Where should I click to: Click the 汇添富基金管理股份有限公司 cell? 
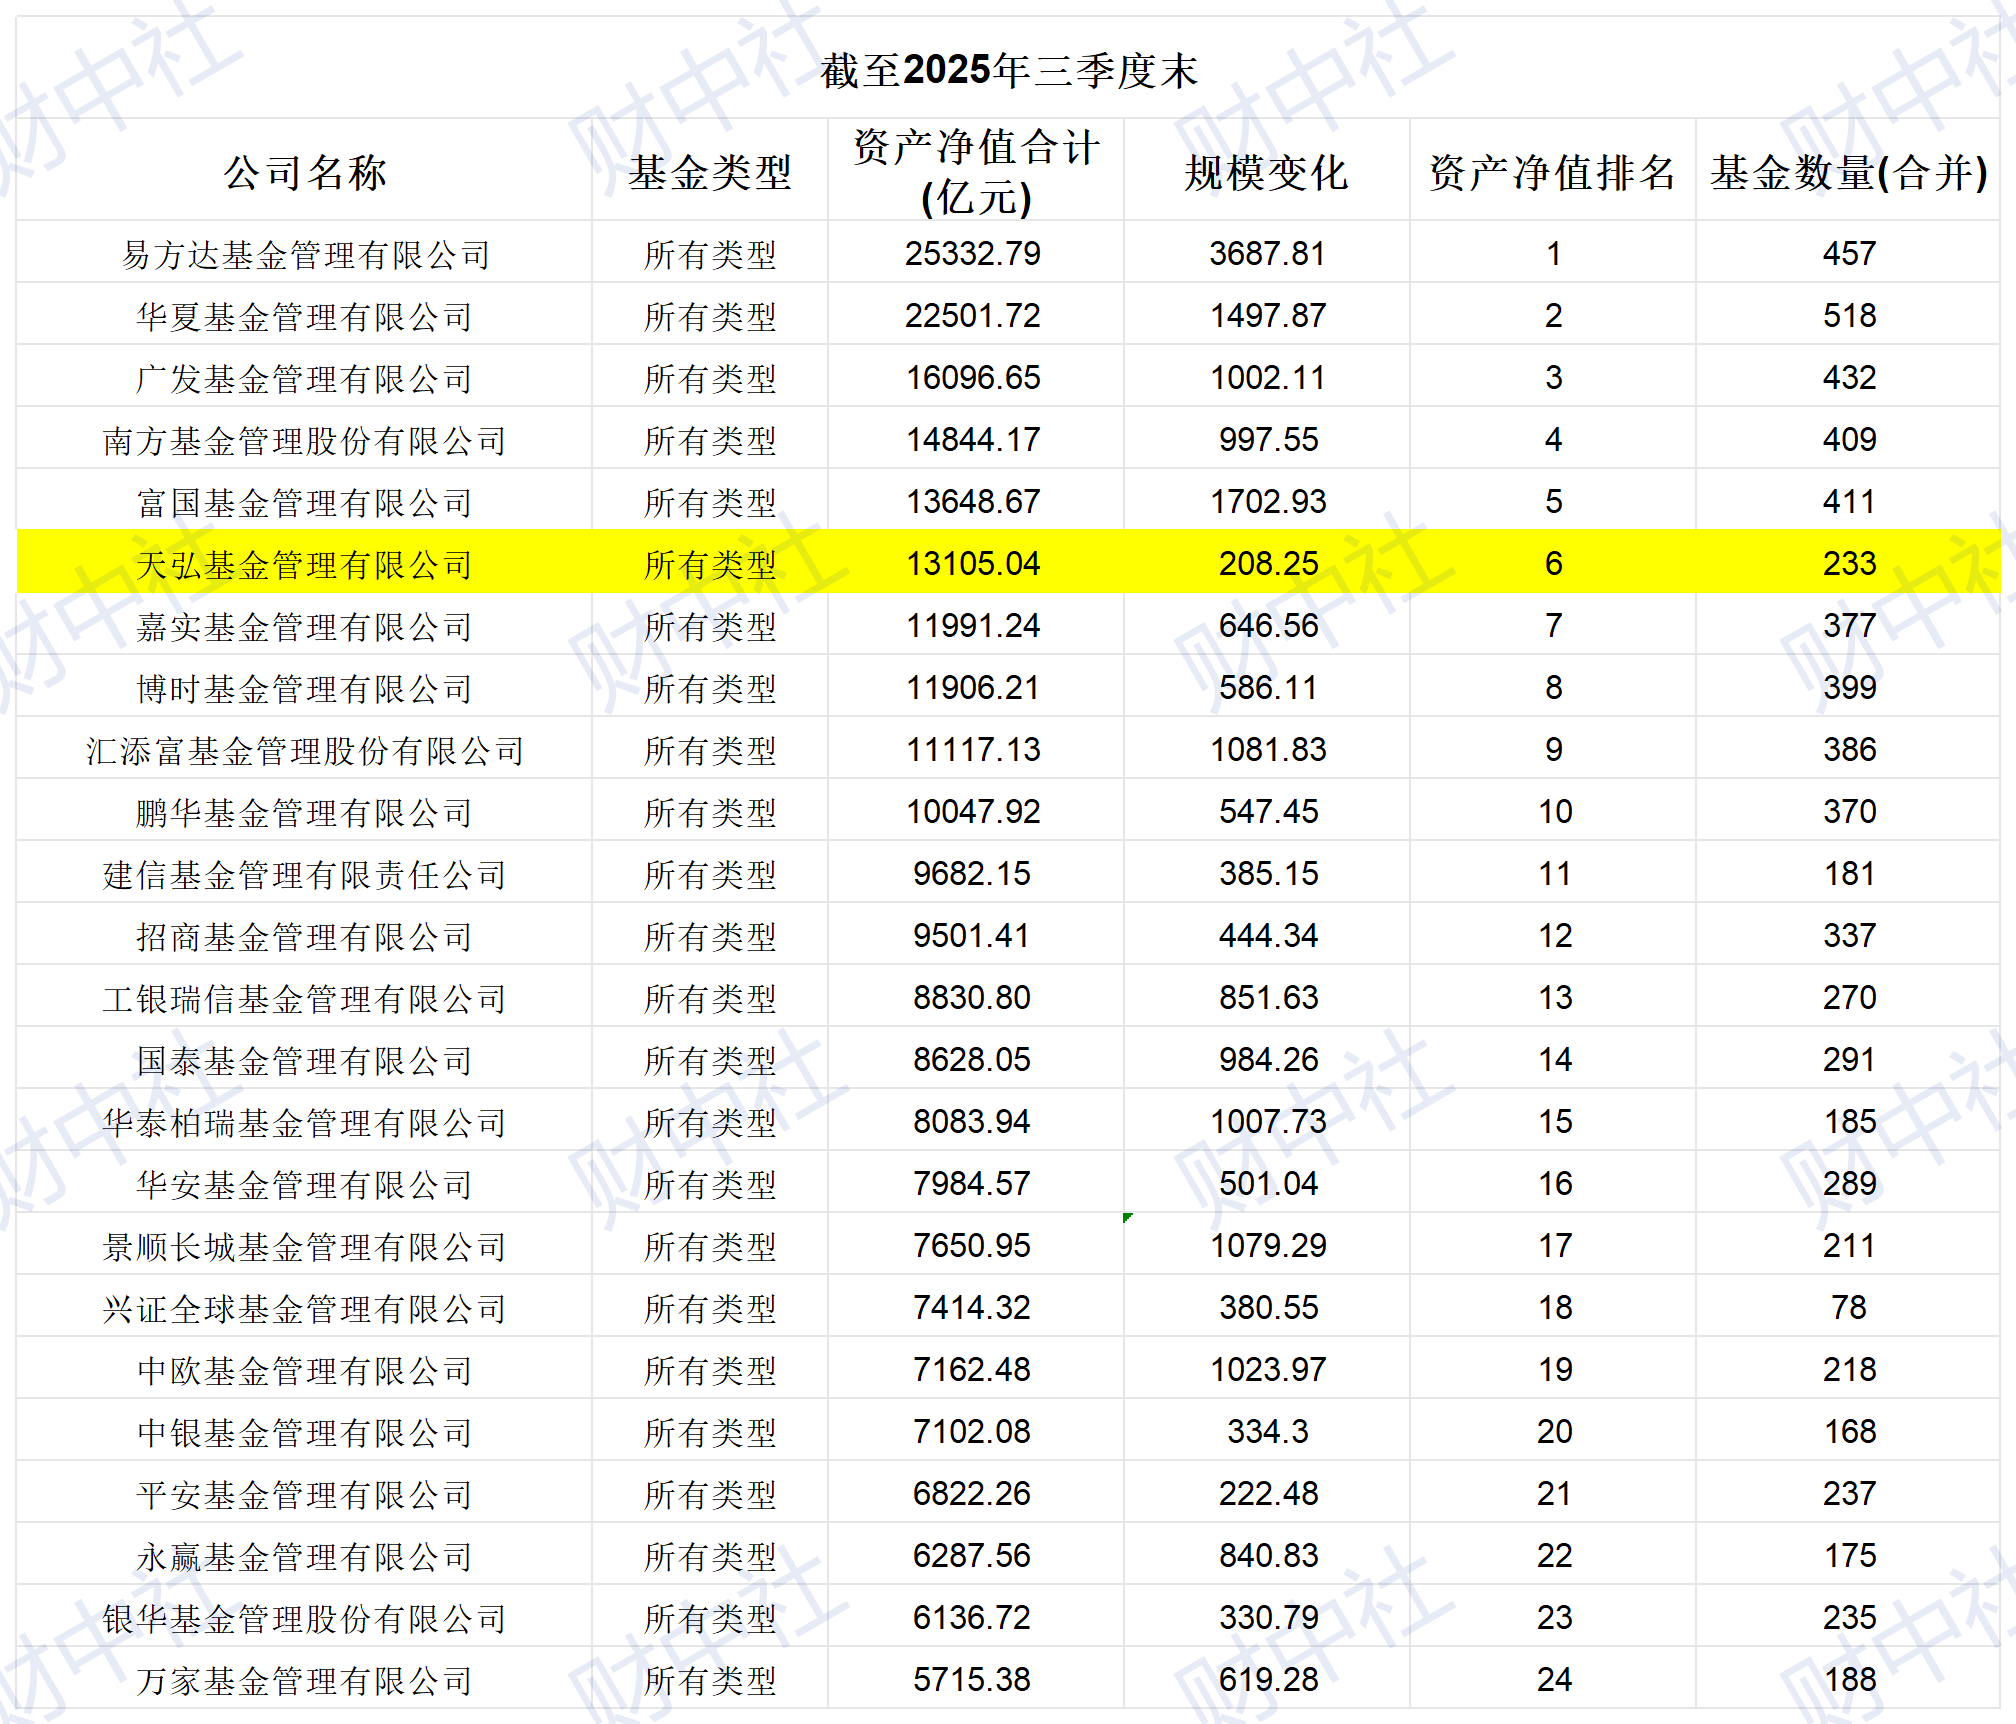(x=307, y=750)
